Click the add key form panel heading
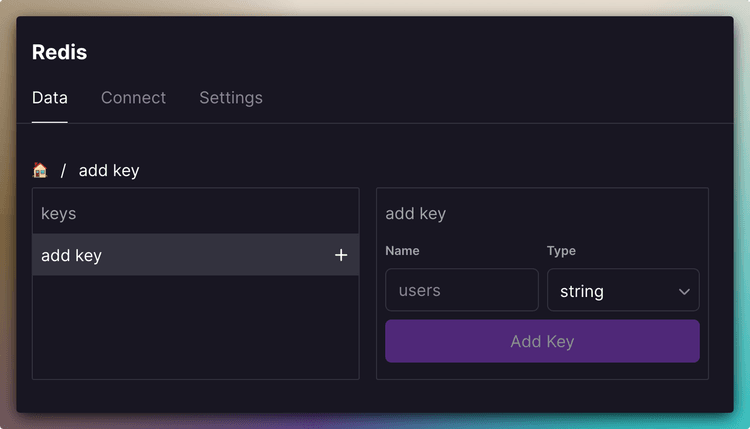The height and width of the screenshot is (429, 750). click(x=416, y=213)
